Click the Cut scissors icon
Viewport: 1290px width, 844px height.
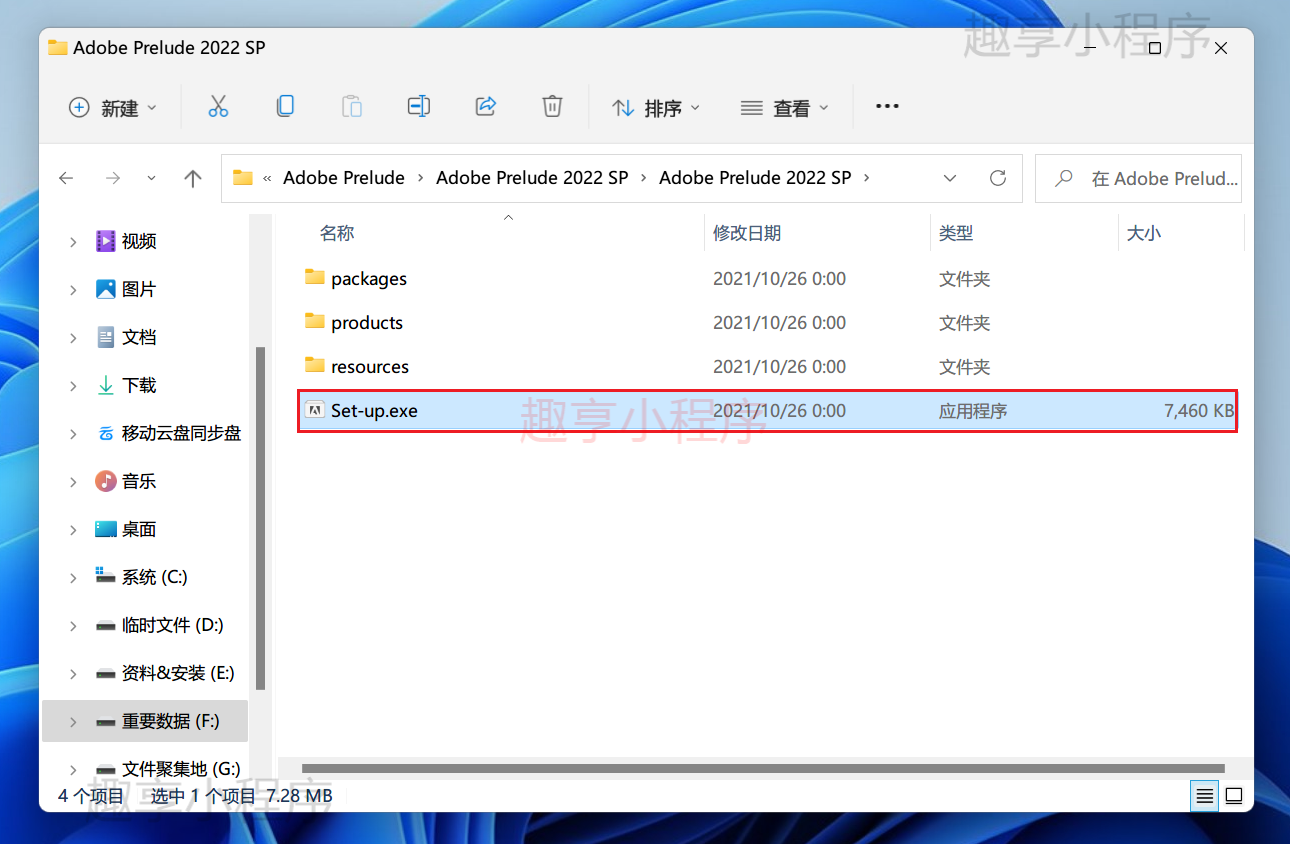[x=218, y=107]
